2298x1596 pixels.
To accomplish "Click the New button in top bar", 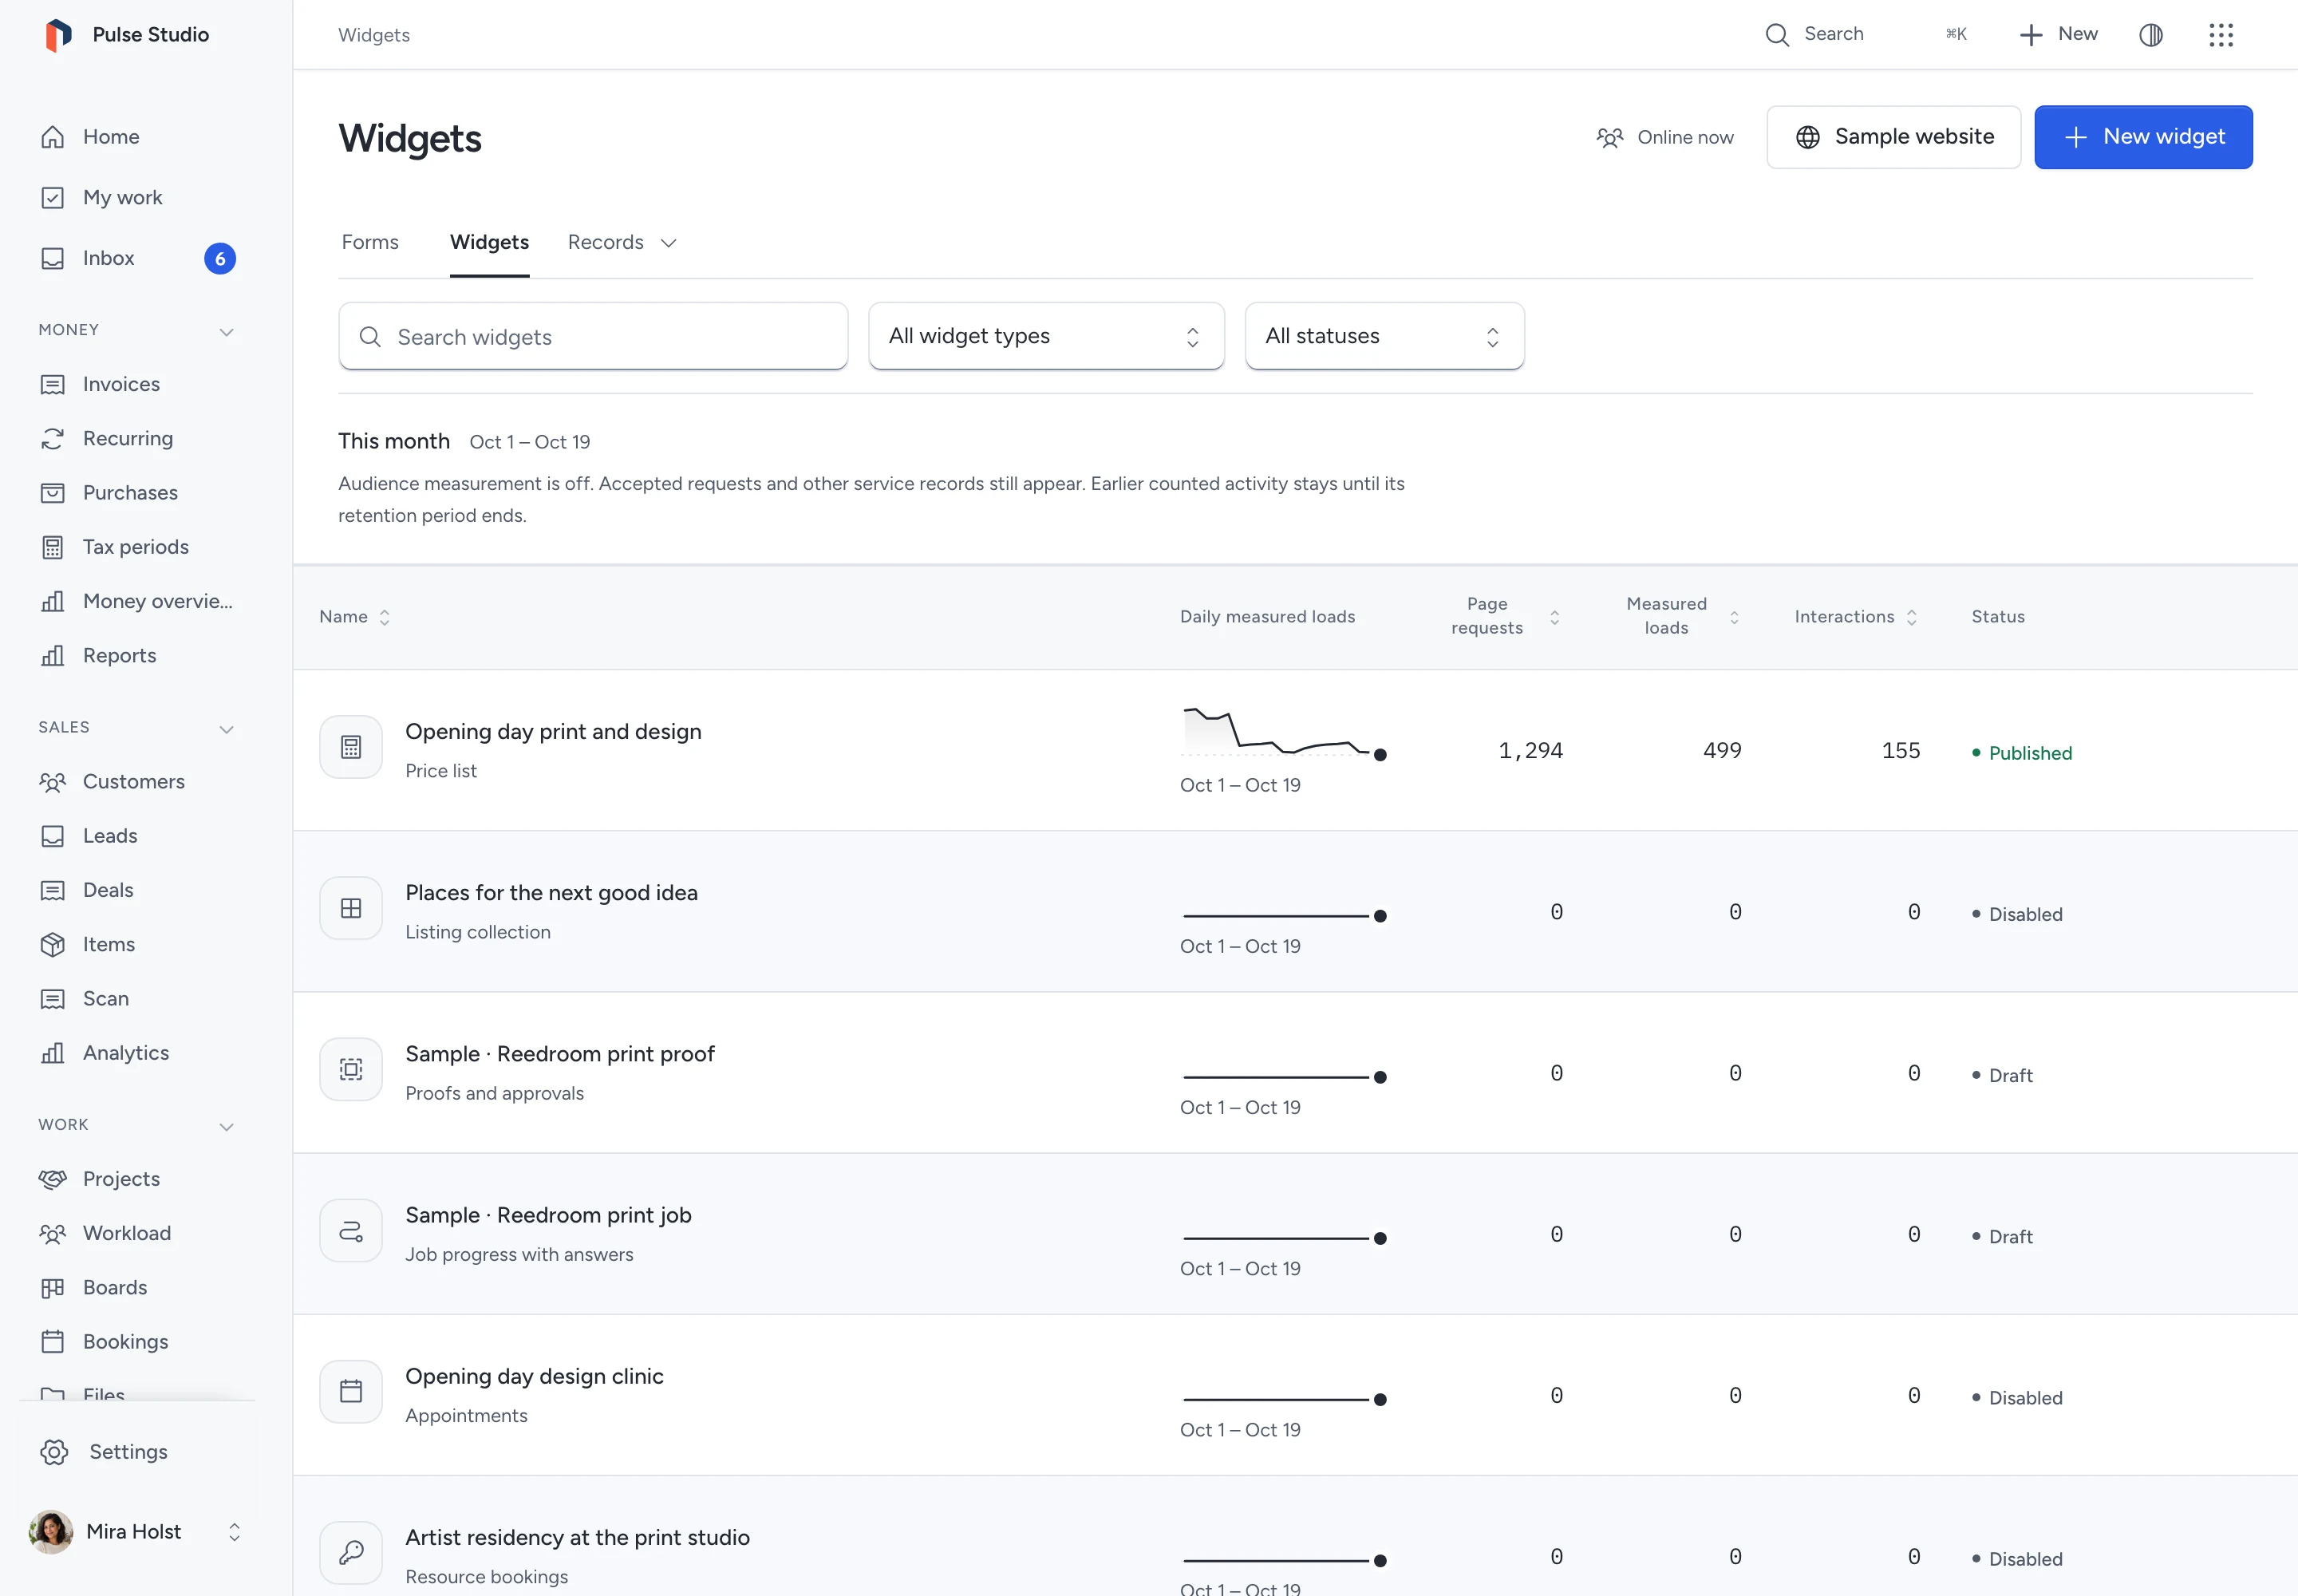I will pyautogui.click(x=2058, y=34).
